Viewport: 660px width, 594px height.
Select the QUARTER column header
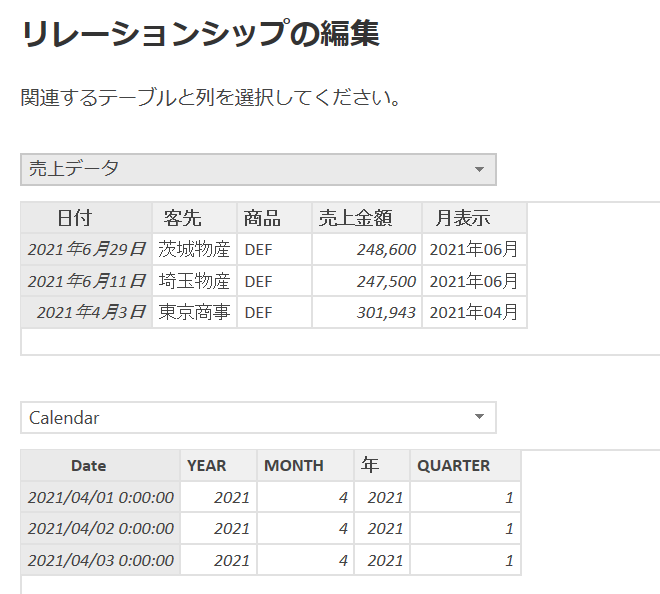(x=465, y=465)
